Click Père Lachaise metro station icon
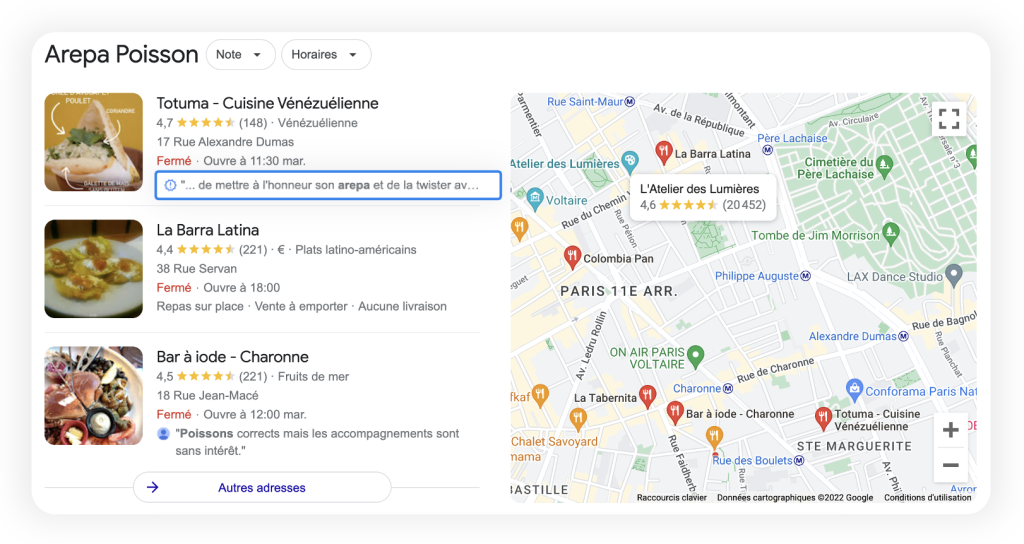The width and height of the screenshot is (1024, 544). (x=767, y=150)
